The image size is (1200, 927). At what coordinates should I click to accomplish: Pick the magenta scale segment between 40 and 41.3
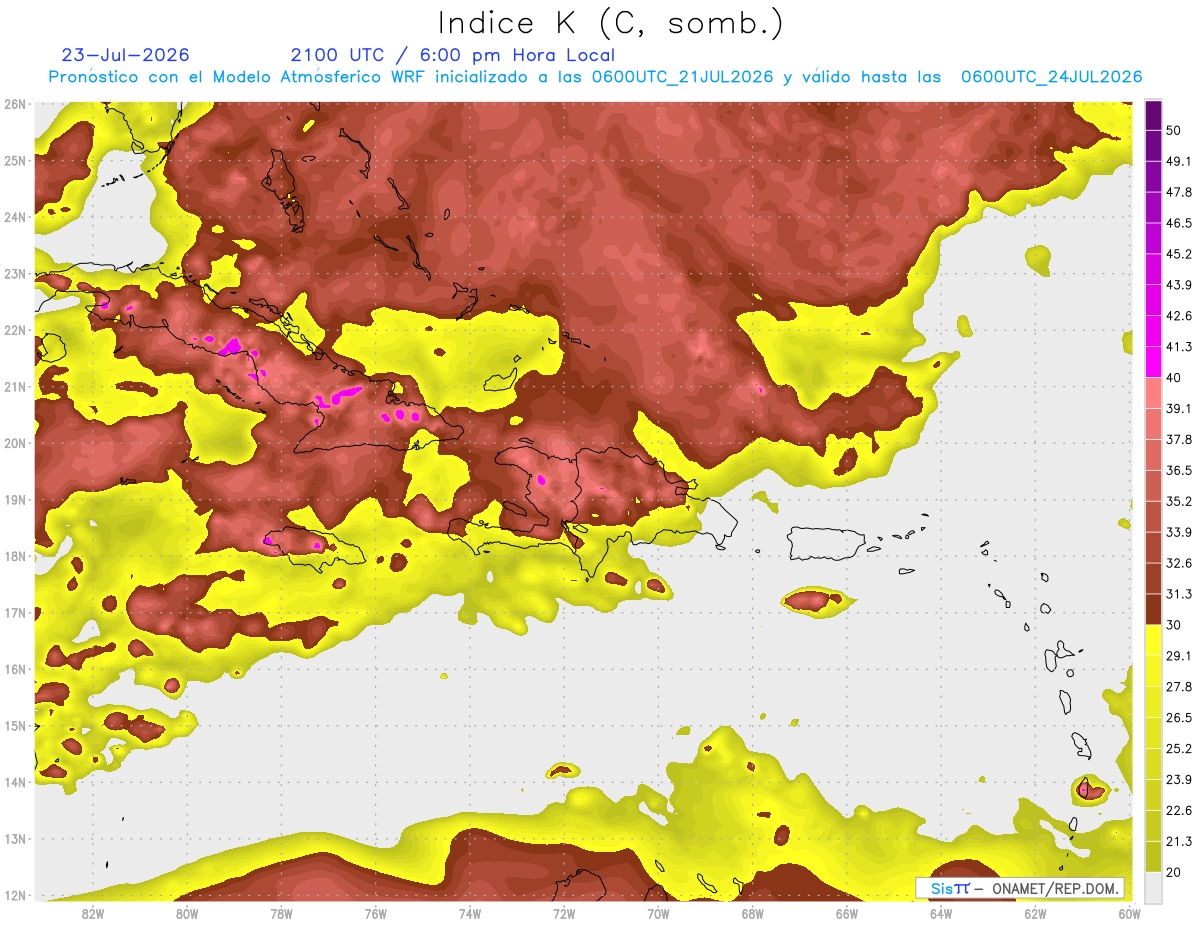point(1153,361)
